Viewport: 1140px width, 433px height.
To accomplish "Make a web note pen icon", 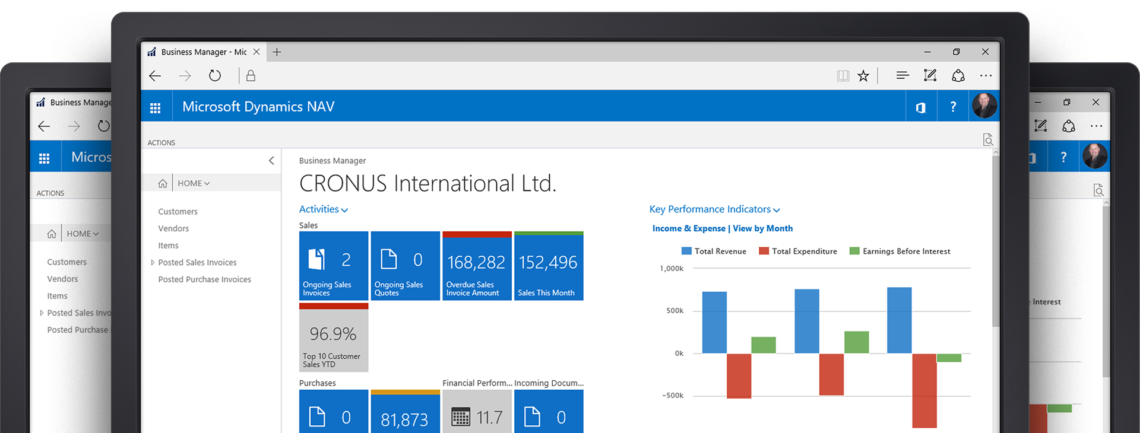I will click(x=929, y=75).
